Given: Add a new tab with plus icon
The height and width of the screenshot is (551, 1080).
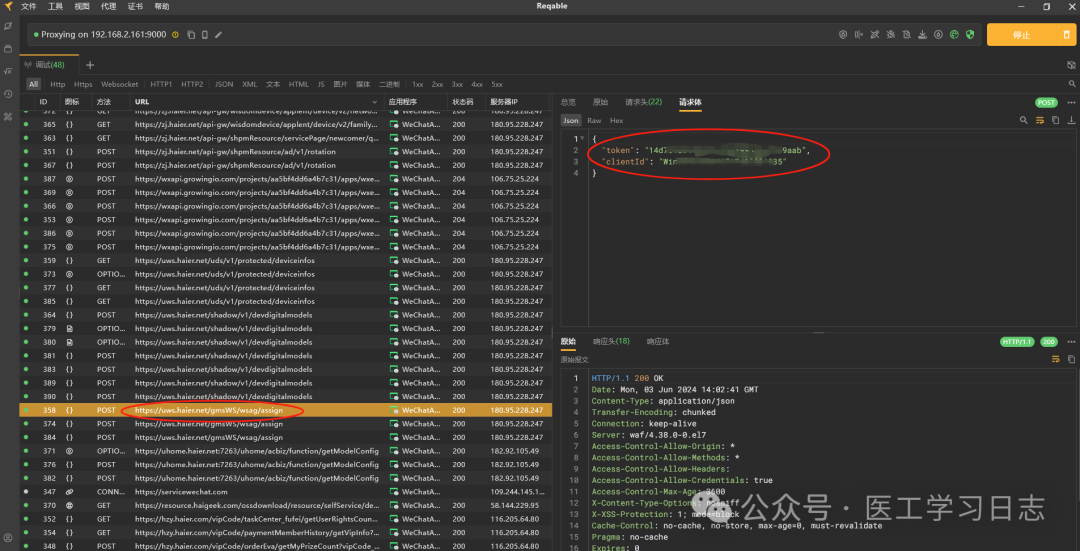Looking at the screenshot, I should 90,65.
